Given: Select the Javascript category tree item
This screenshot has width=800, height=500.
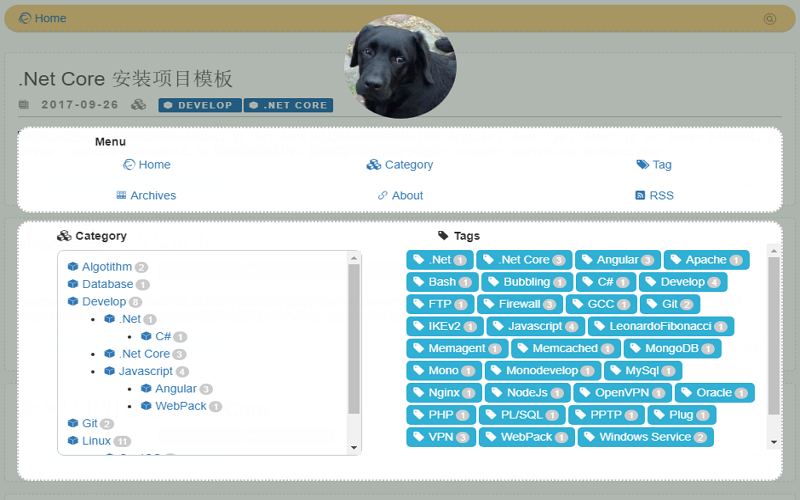Looking at the screenshot, I should [145, 371].
